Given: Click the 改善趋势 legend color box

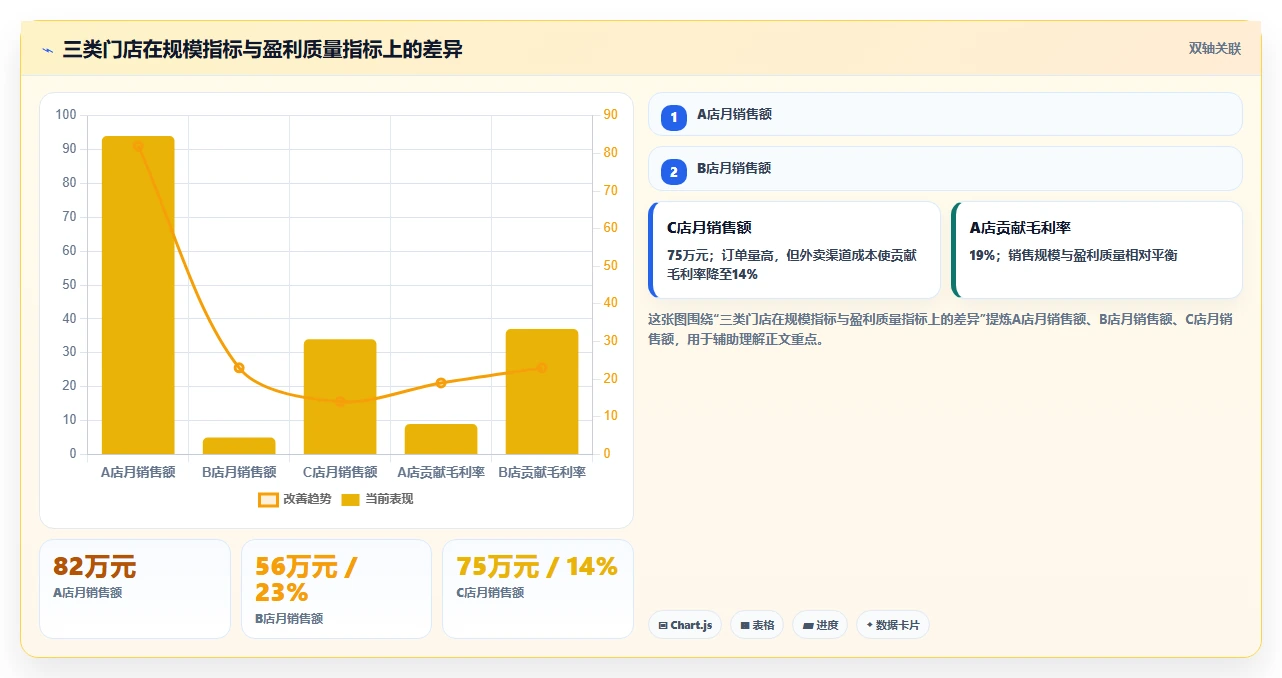Looking at the screenshot, I should [268, 500].
